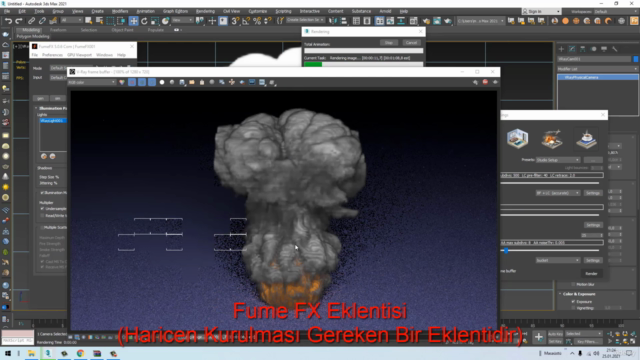The width and height of the screenshot is (640, 360).
Task: Click Cancel in the Rendering dialog
Action: click(x=411, y=42)
